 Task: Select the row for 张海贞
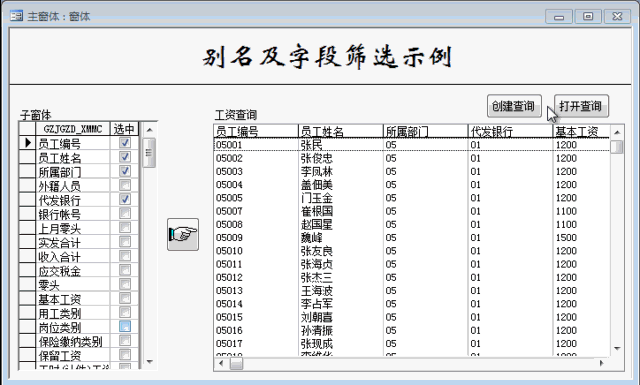412,264
